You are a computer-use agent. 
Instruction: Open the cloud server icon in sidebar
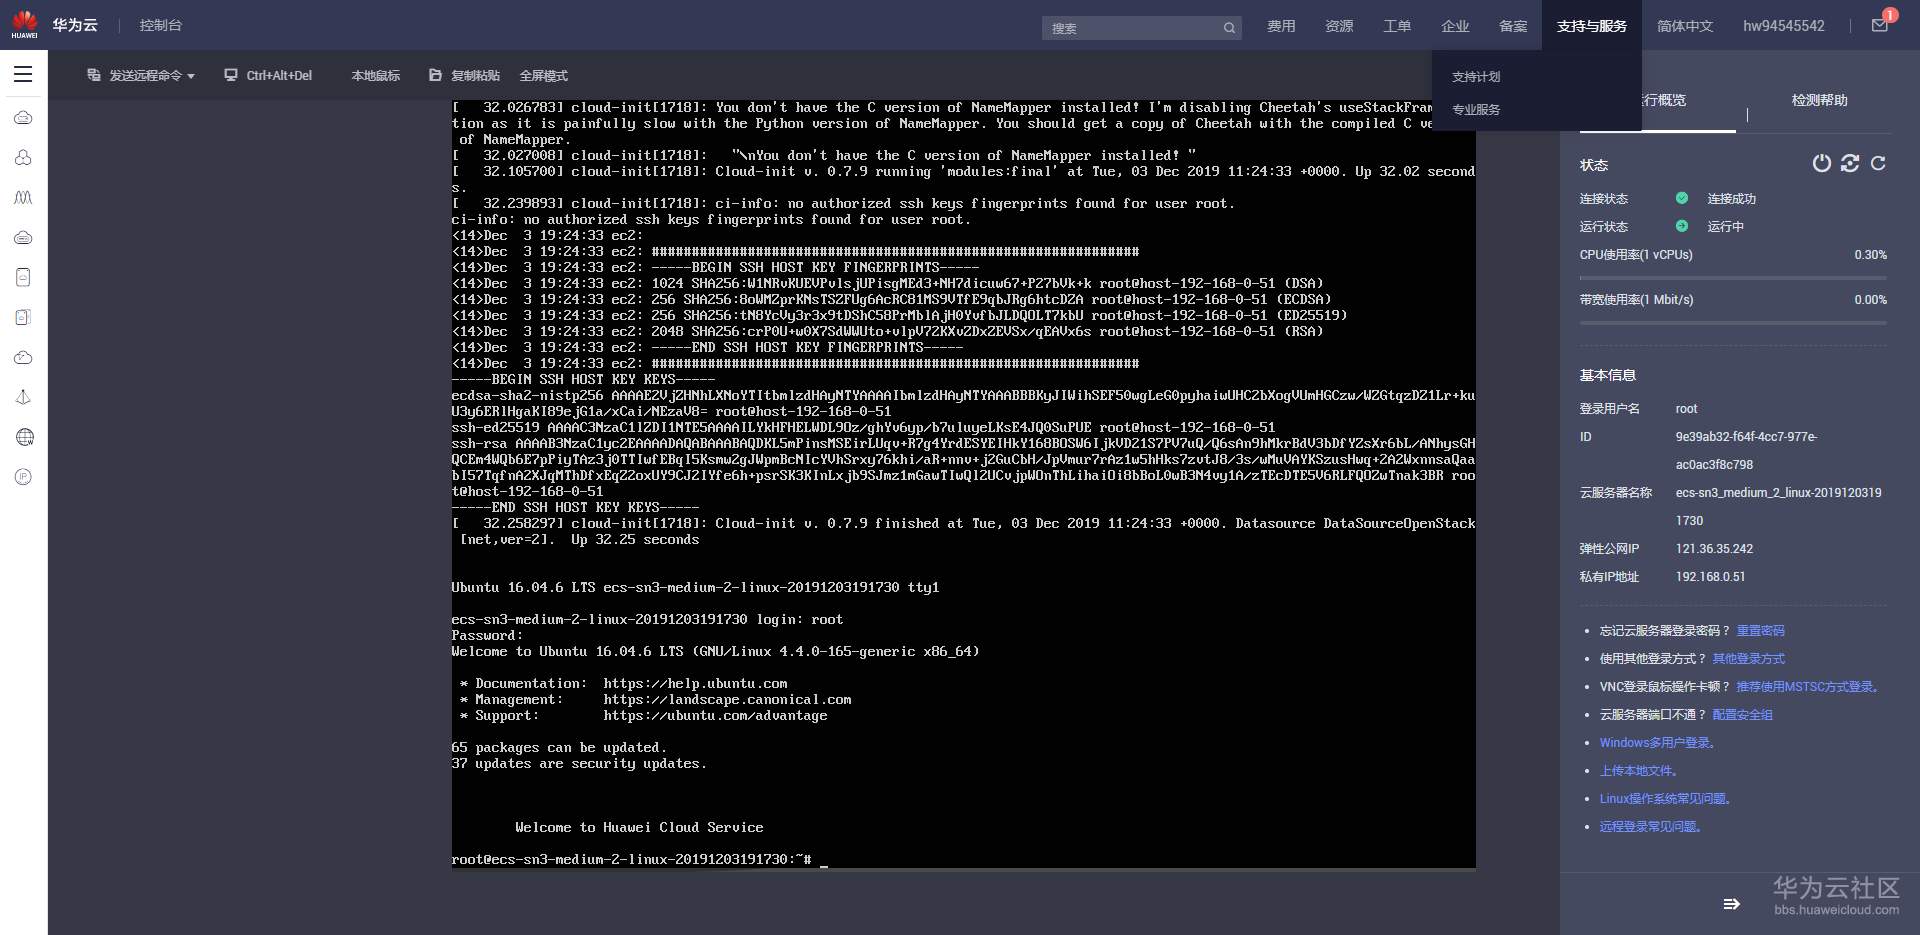pos(23,118)
